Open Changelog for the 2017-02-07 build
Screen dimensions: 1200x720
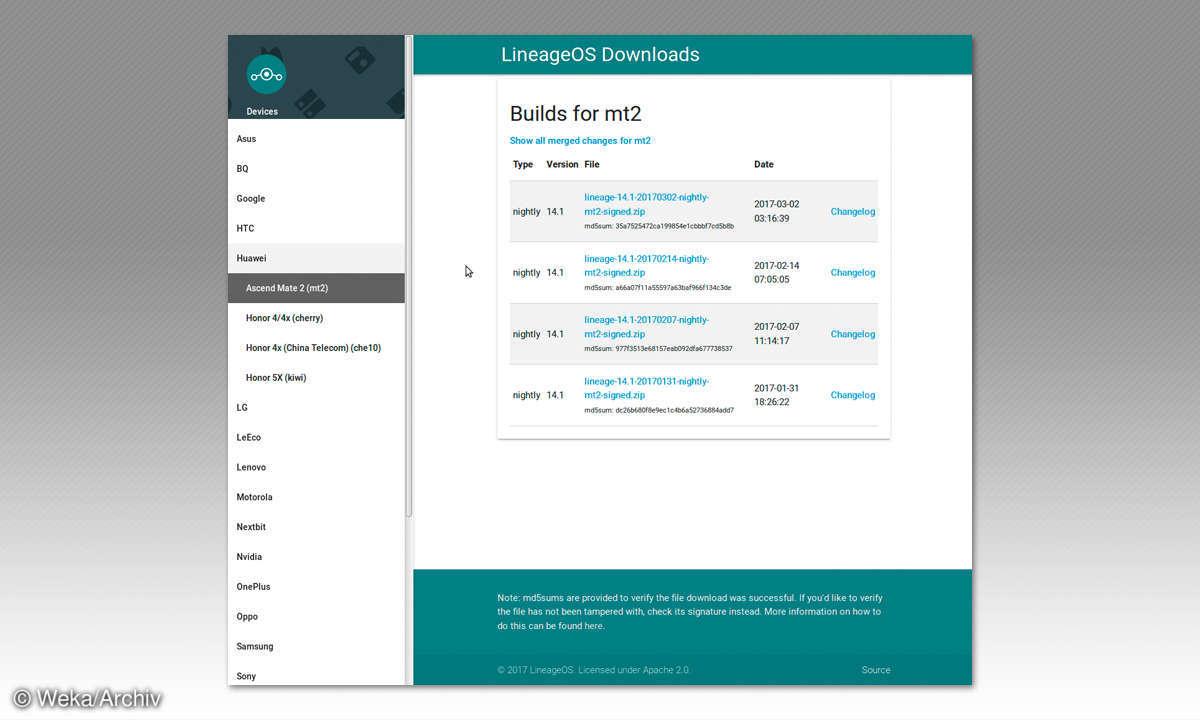853,334
